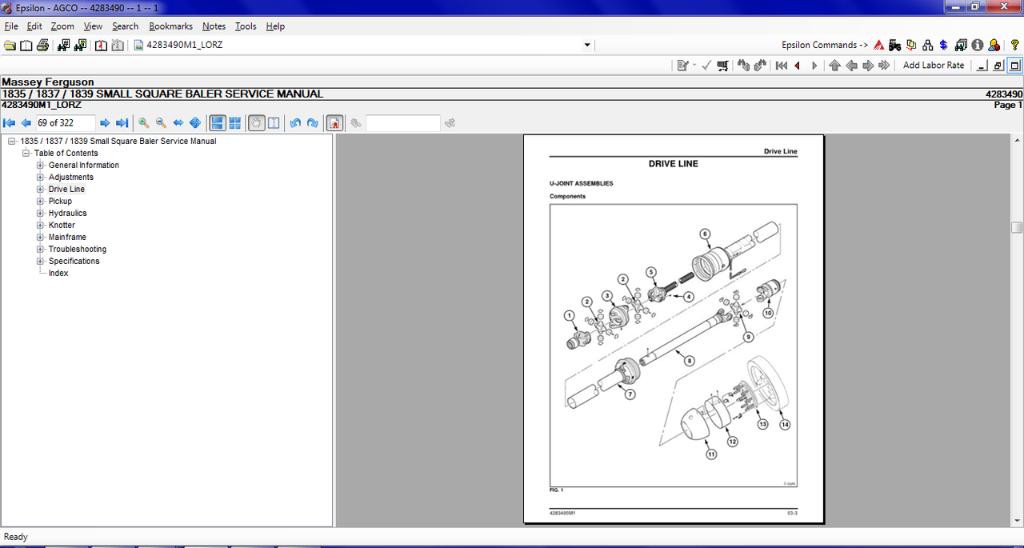1024x548 pixels.
Task: Rotate page clockwise with the blue curved arrow
Action: (x=312, y=123)
